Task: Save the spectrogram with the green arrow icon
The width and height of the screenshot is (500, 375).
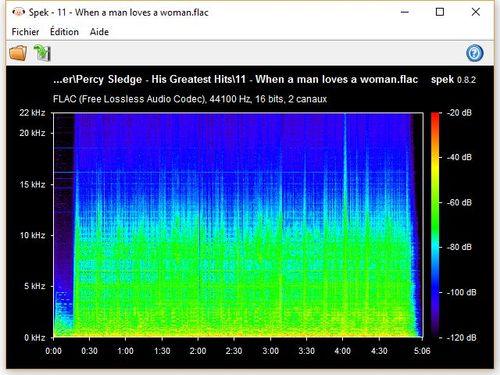Action: coord(42,53)
